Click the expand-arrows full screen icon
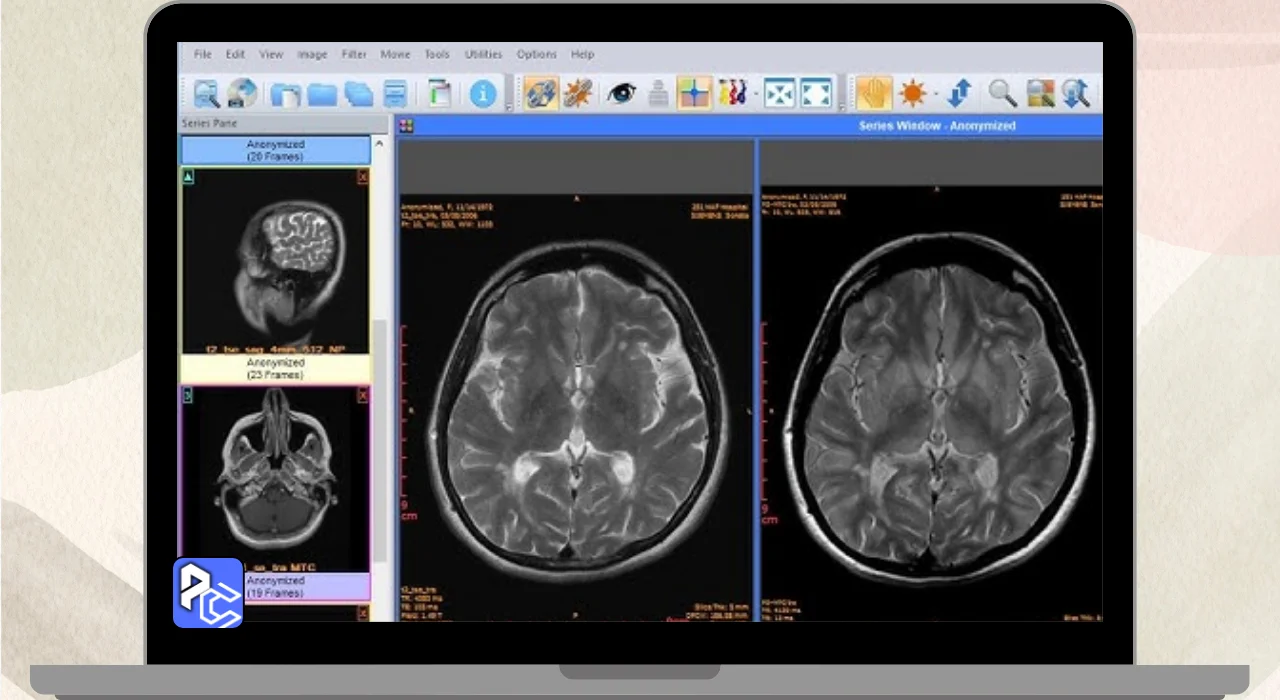The image size is (1280, 700). pos(816,94)
